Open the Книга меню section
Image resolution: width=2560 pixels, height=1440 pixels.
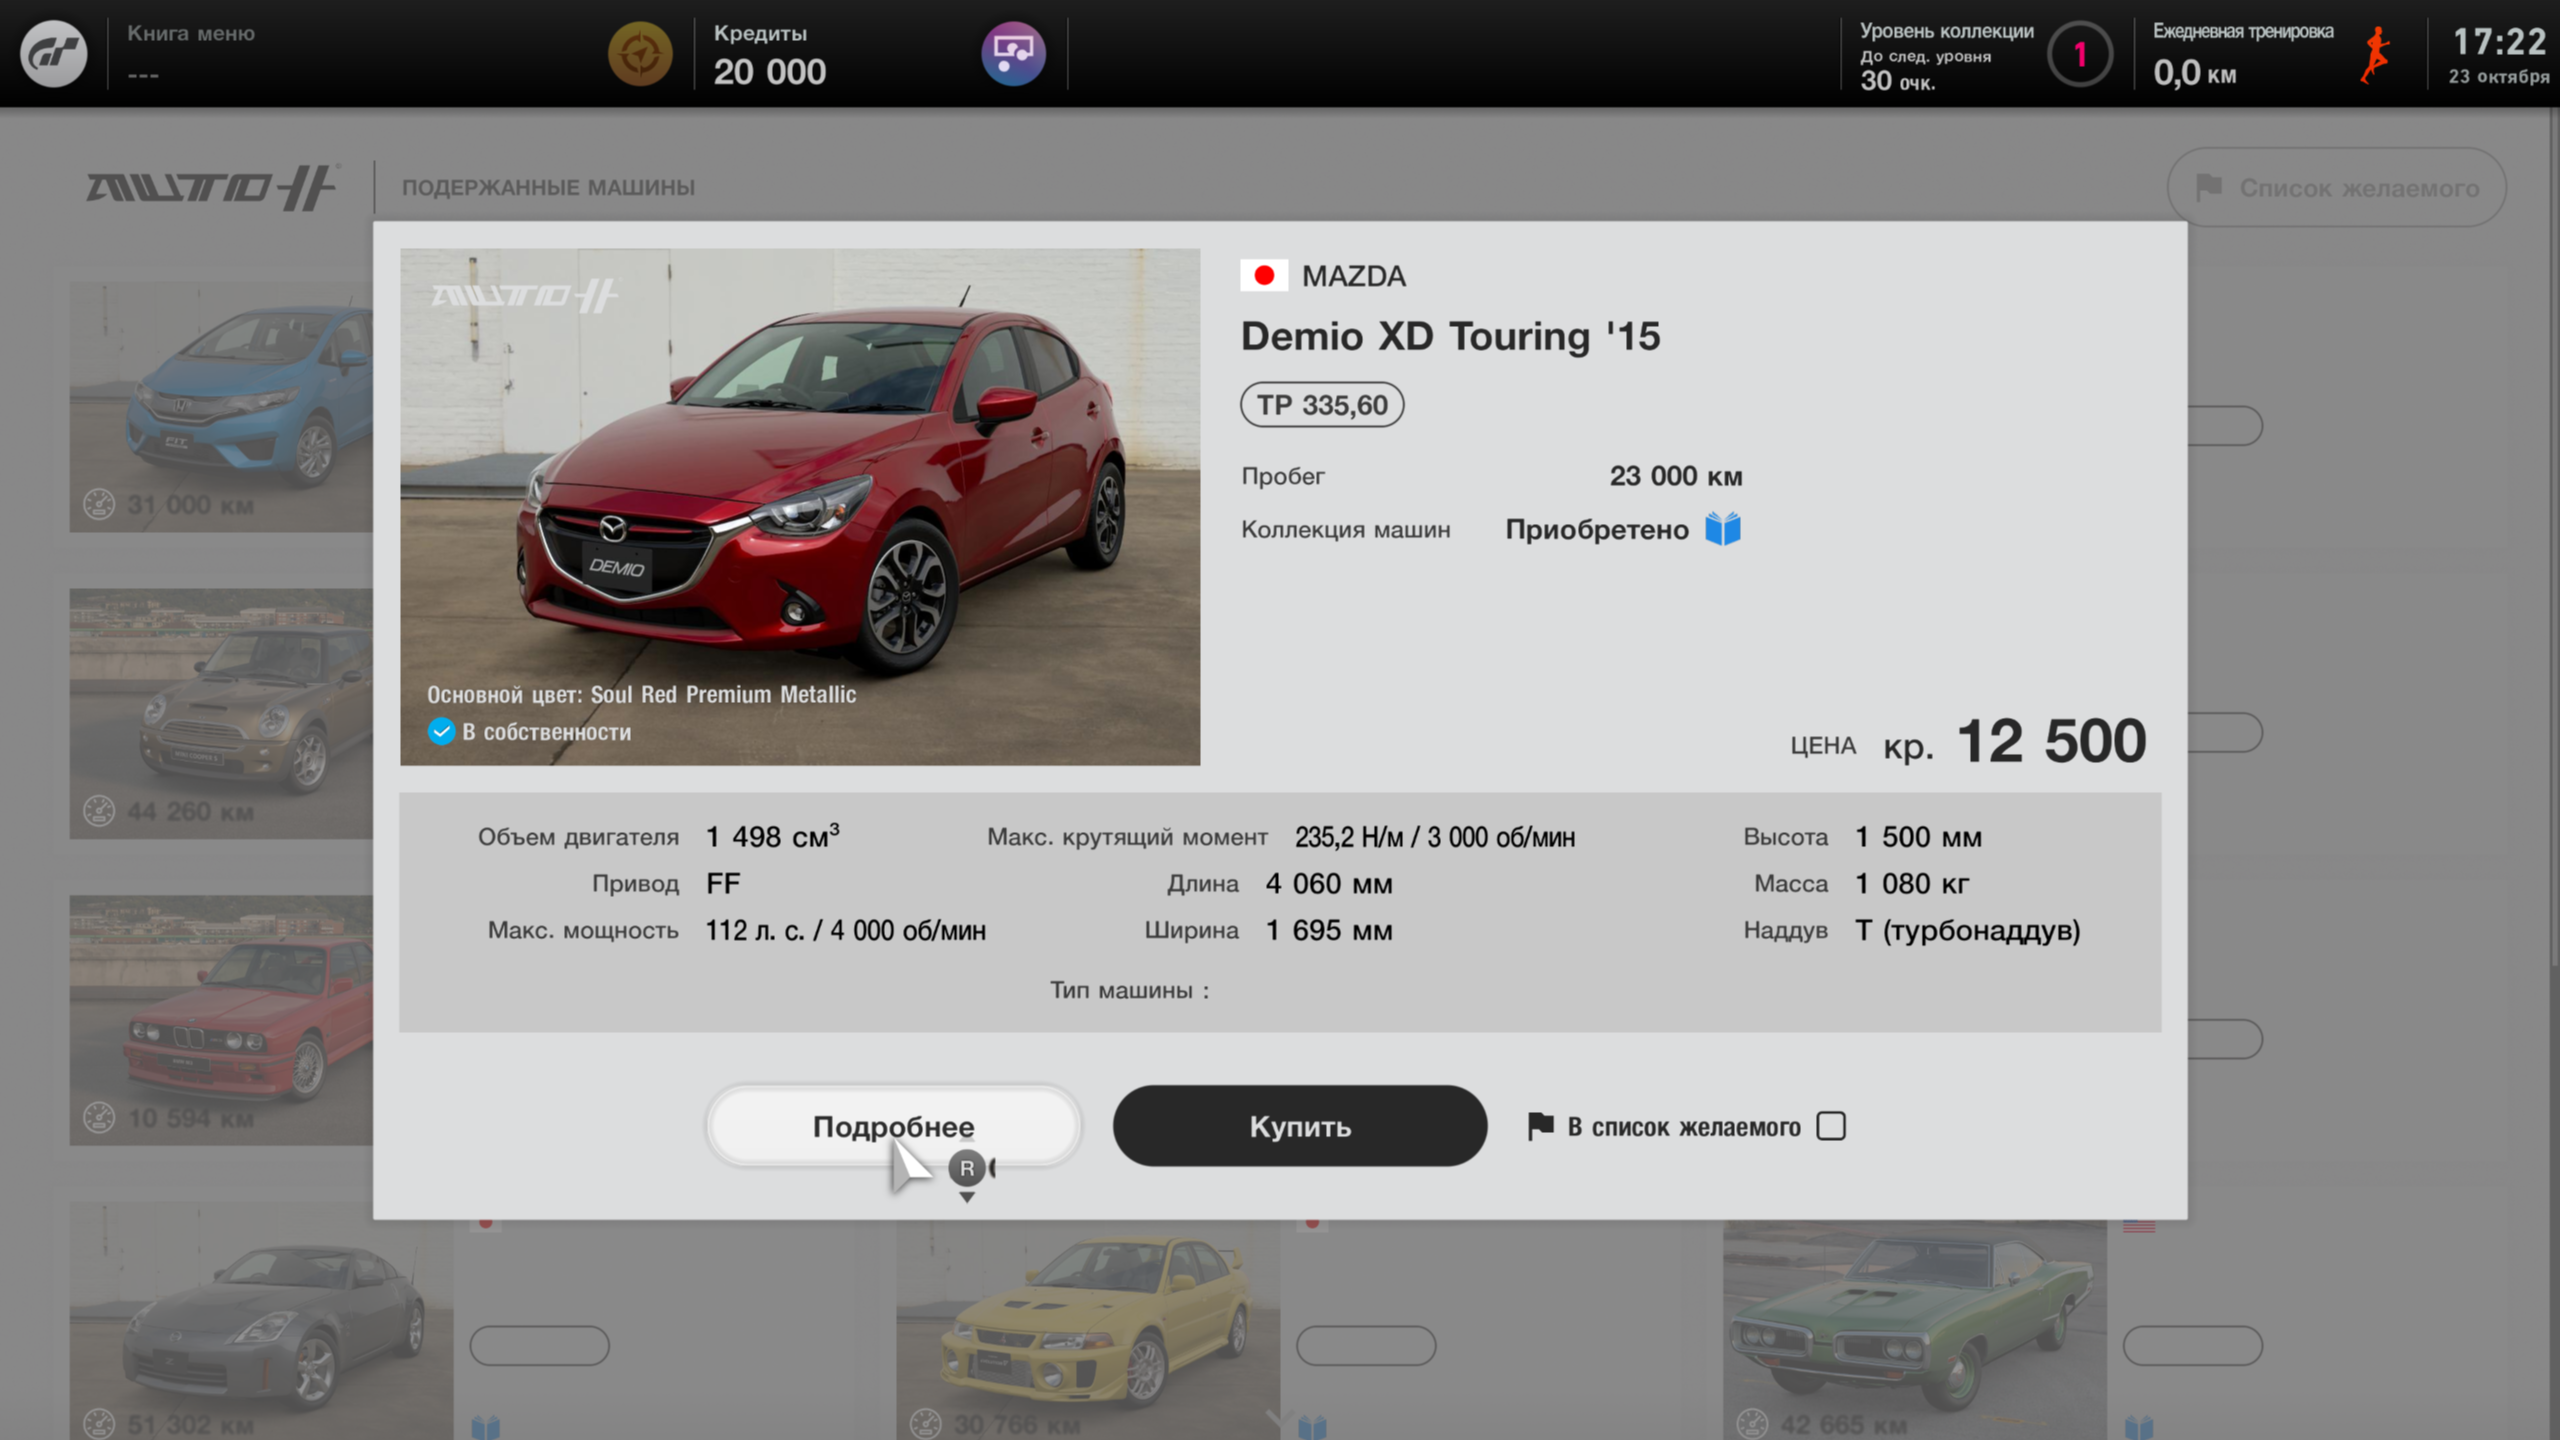(x=190, y=54)
